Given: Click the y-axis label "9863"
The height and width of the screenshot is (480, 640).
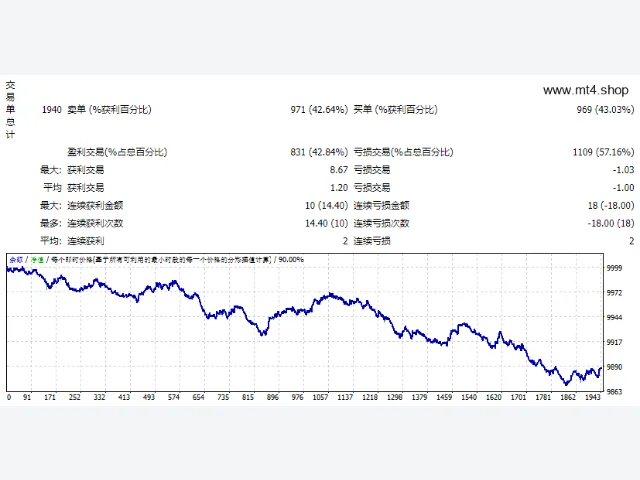Looking at the screenshot, I should (x=614, y=392).
